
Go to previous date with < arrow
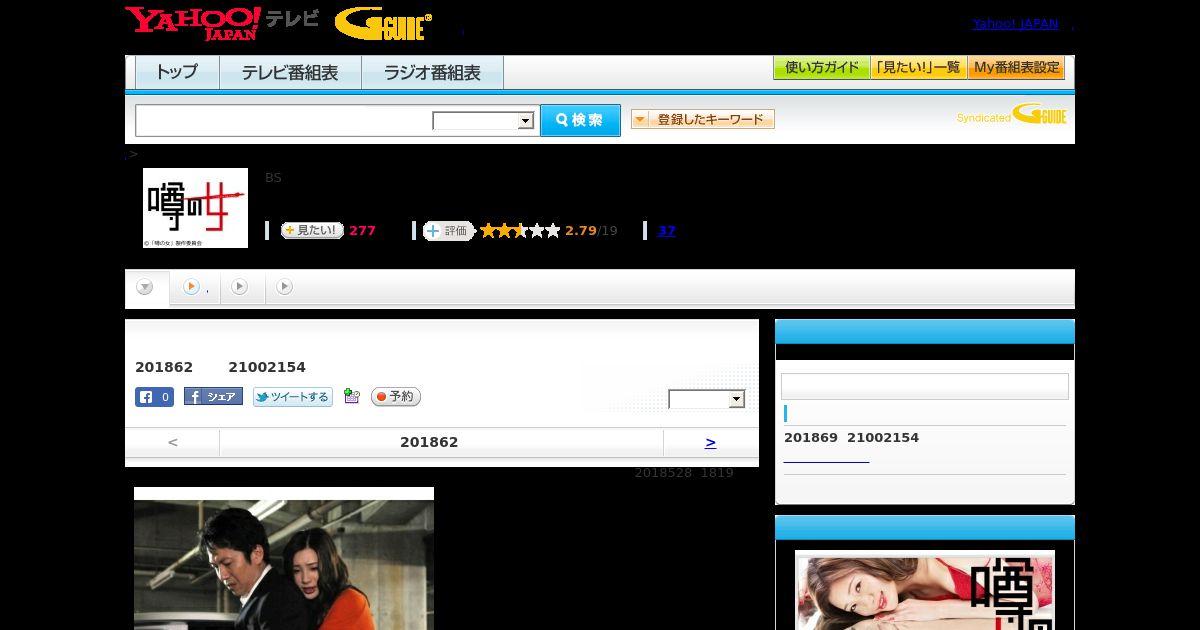click(x=173, y=442)
